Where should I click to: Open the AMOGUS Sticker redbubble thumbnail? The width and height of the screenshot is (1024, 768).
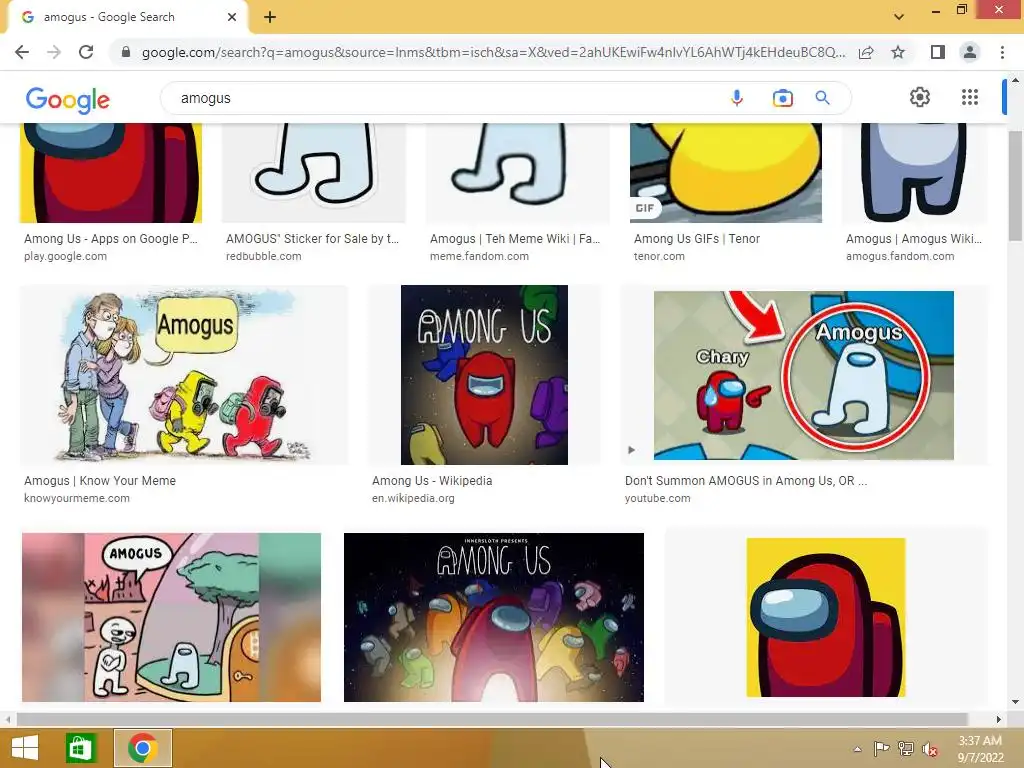click(314, 173)
